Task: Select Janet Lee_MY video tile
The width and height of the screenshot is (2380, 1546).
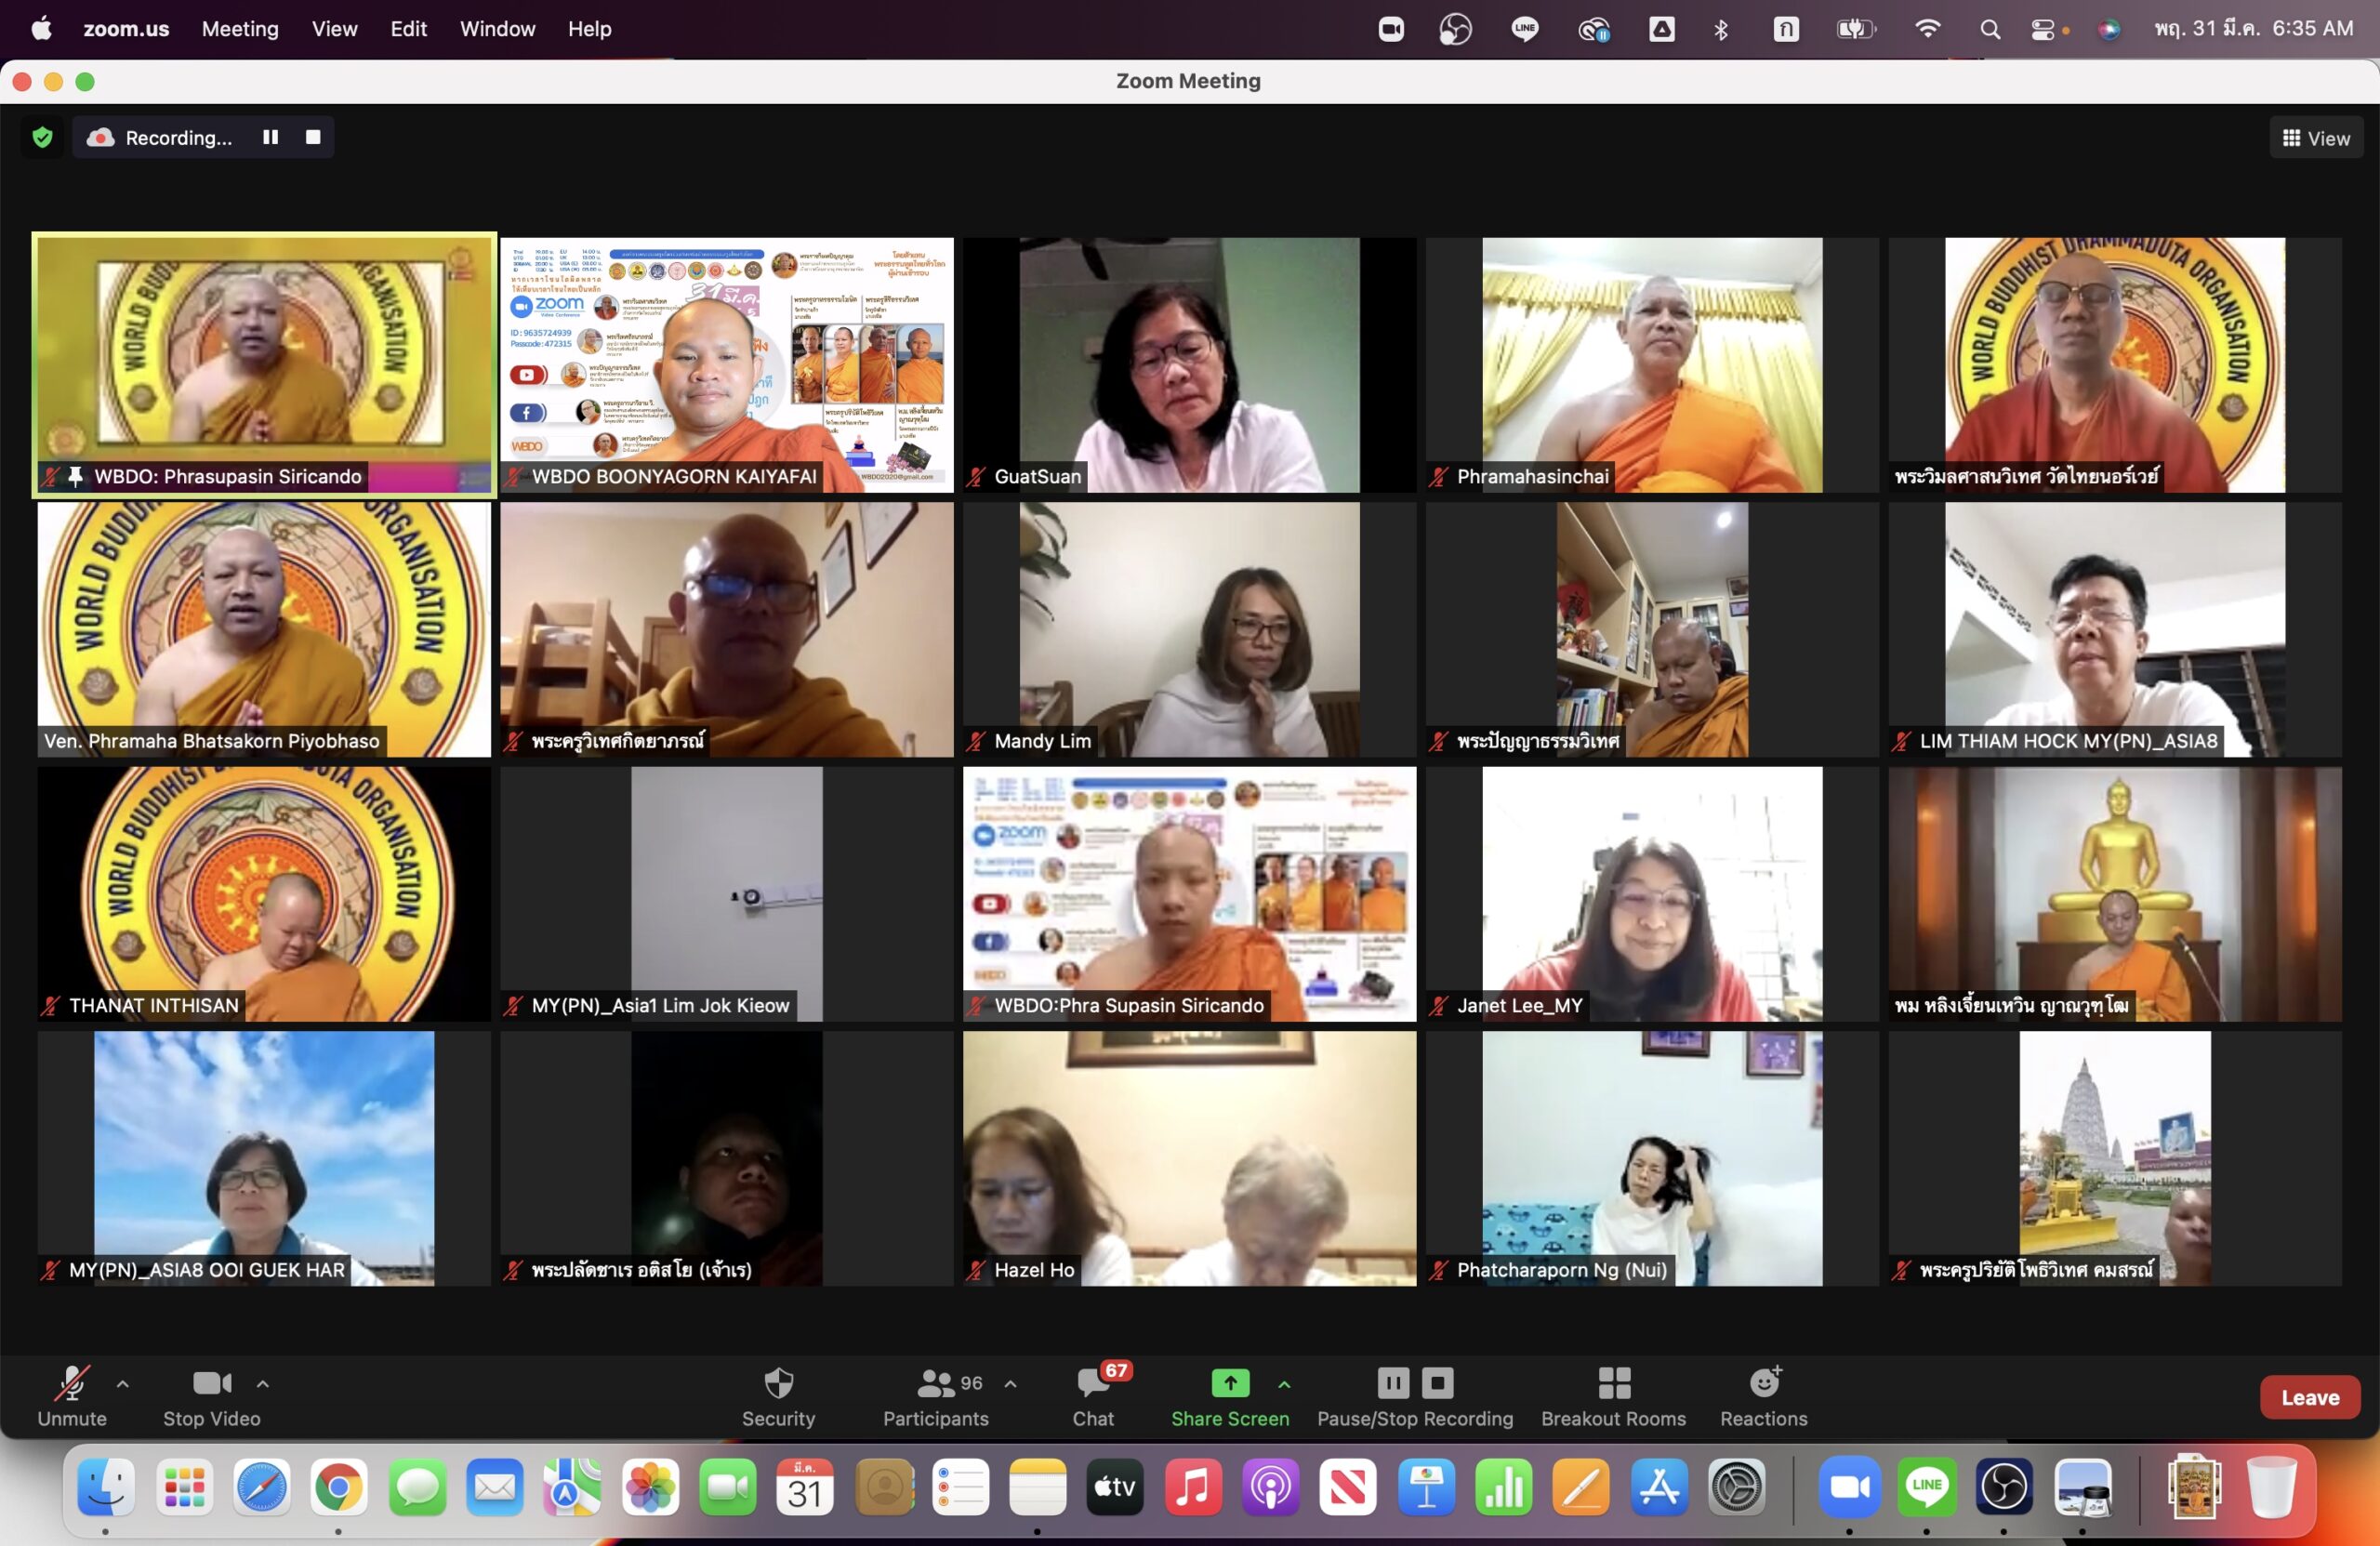Action: [x=1652, y=893]
